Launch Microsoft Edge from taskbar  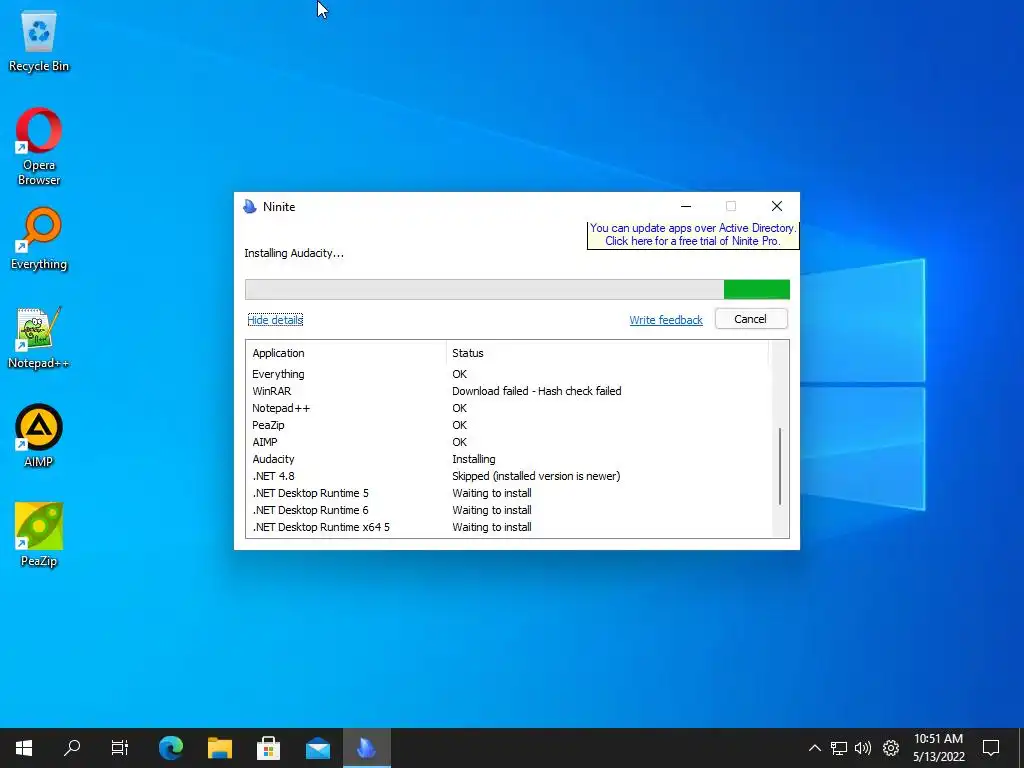click(x=171, y=748)
